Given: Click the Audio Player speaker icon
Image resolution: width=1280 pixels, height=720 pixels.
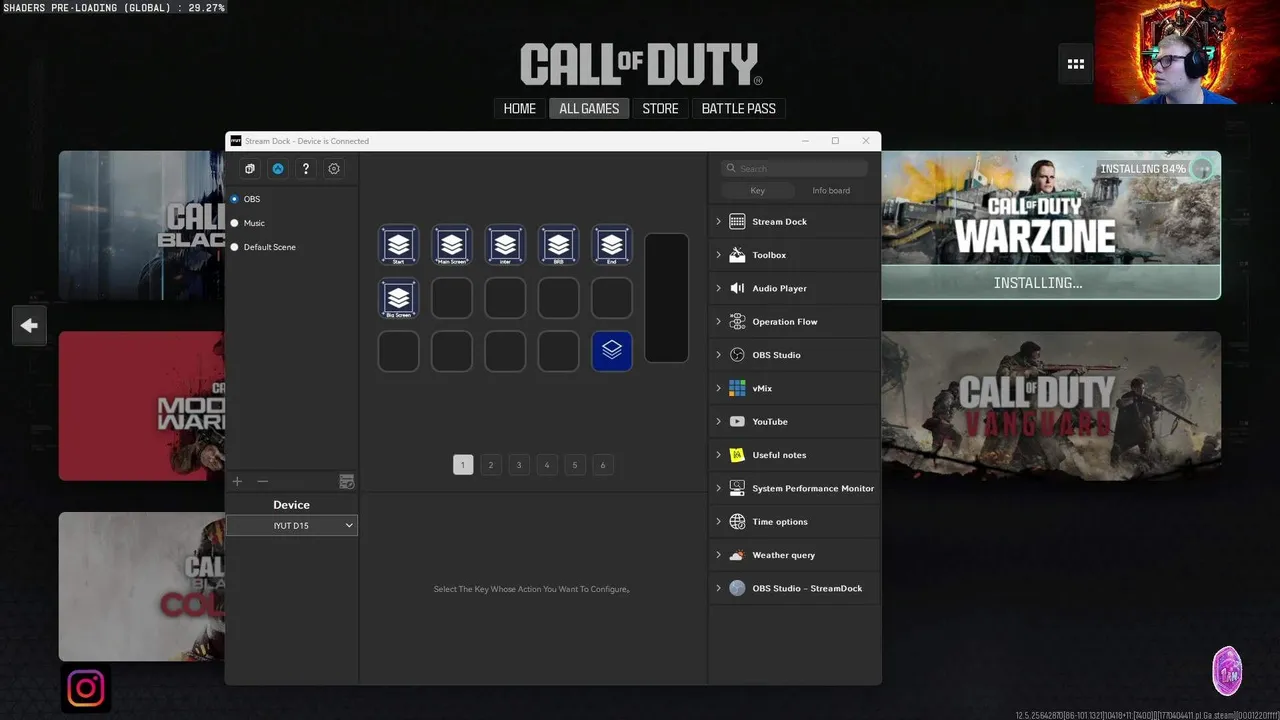Looking at the screenshot, I should click(x=737, y=288).
